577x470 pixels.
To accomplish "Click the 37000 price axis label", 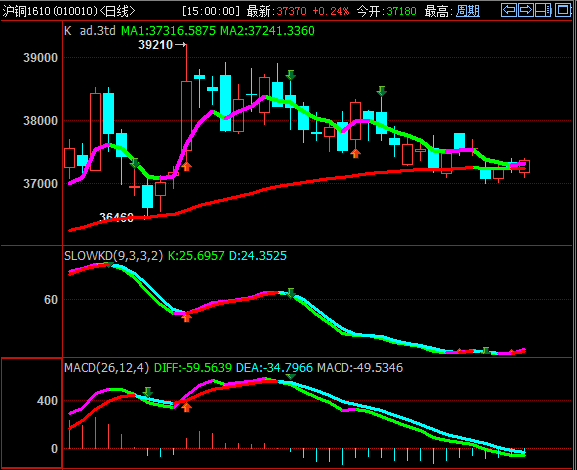I will [x=40, y=184].
